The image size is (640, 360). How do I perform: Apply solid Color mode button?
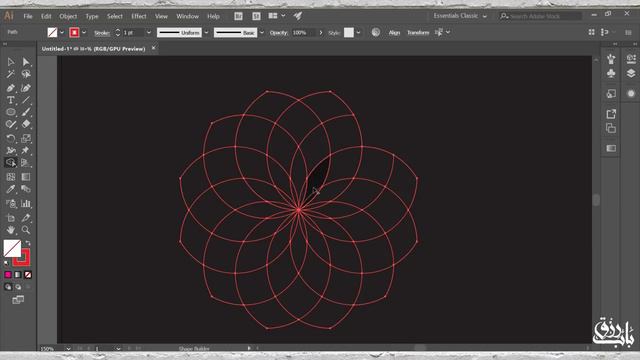[x=8, y=275]
